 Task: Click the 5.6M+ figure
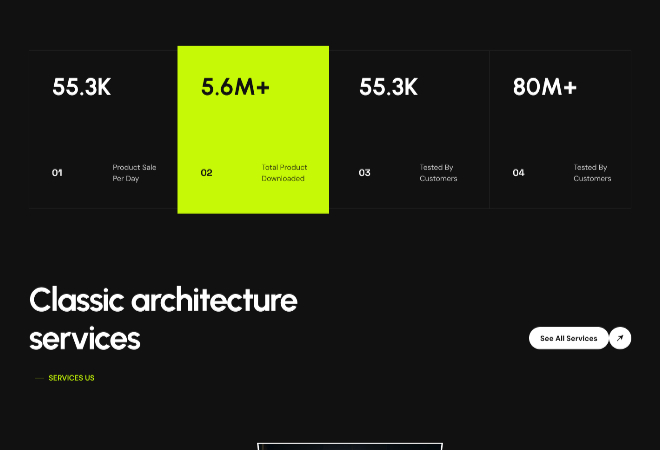(x=235, y=87)
